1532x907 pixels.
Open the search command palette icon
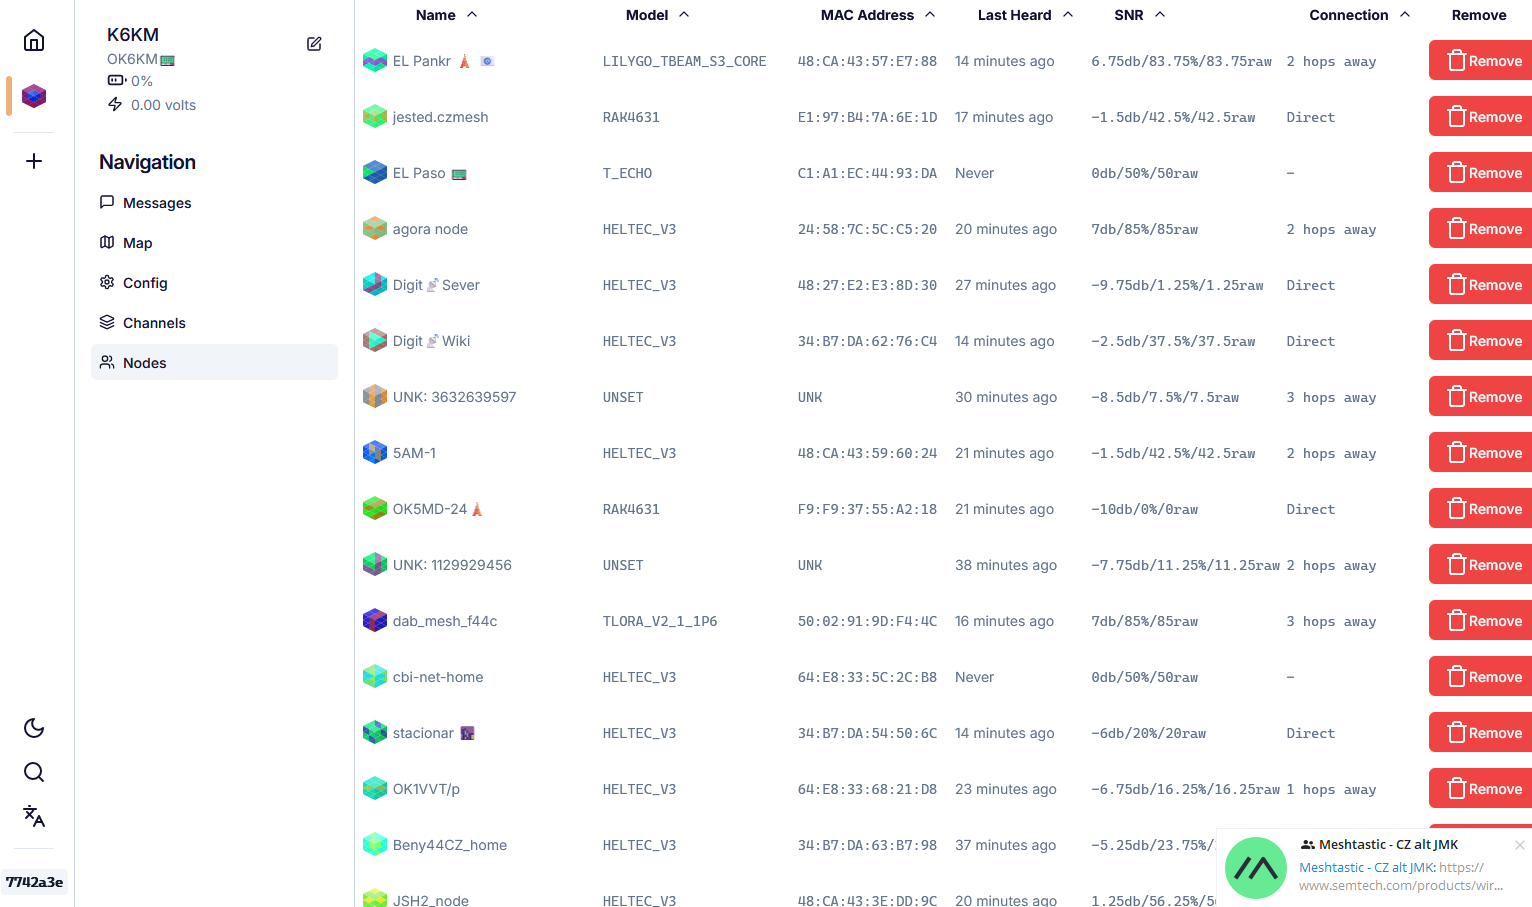(x=34, y=772)
